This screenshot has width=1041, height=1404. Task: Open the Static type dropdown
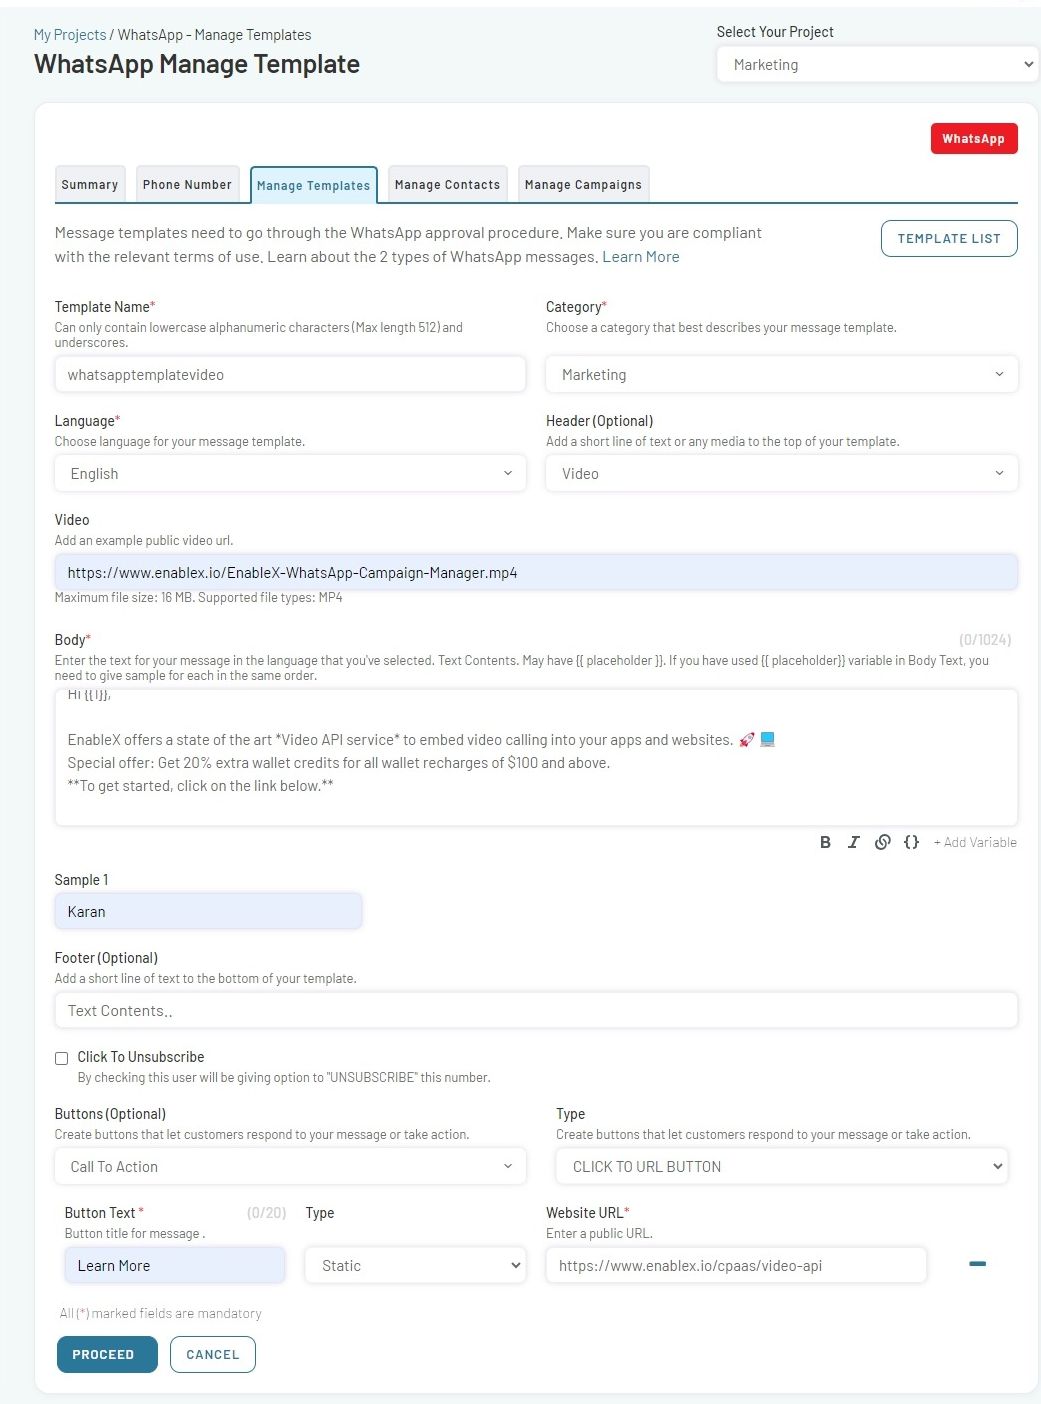415,1266
